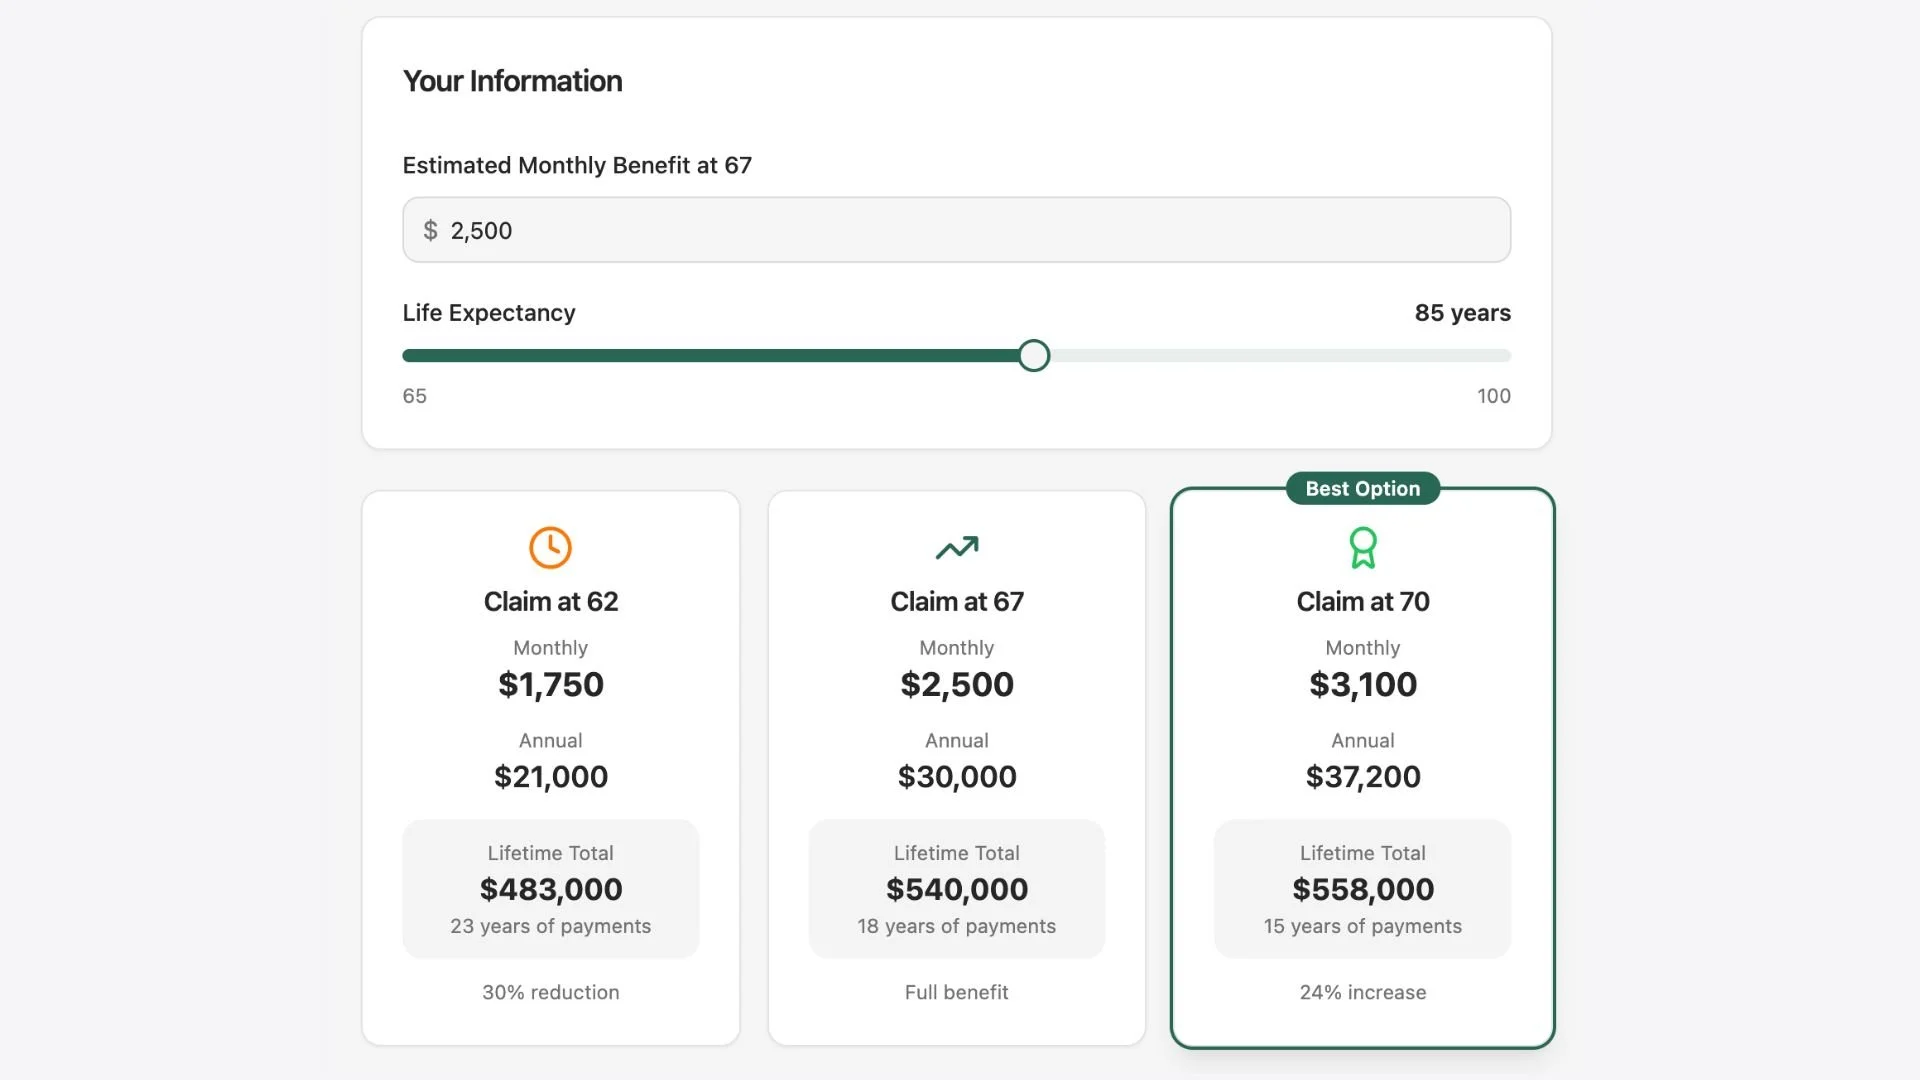Click the green award ribbon icon
This screenshot has width=1920, height=1080.
(1362, 547)
